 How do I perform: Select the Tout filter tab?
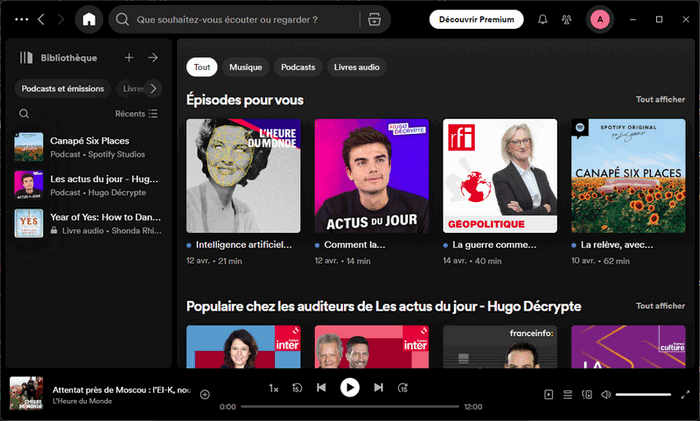[202, 67]
